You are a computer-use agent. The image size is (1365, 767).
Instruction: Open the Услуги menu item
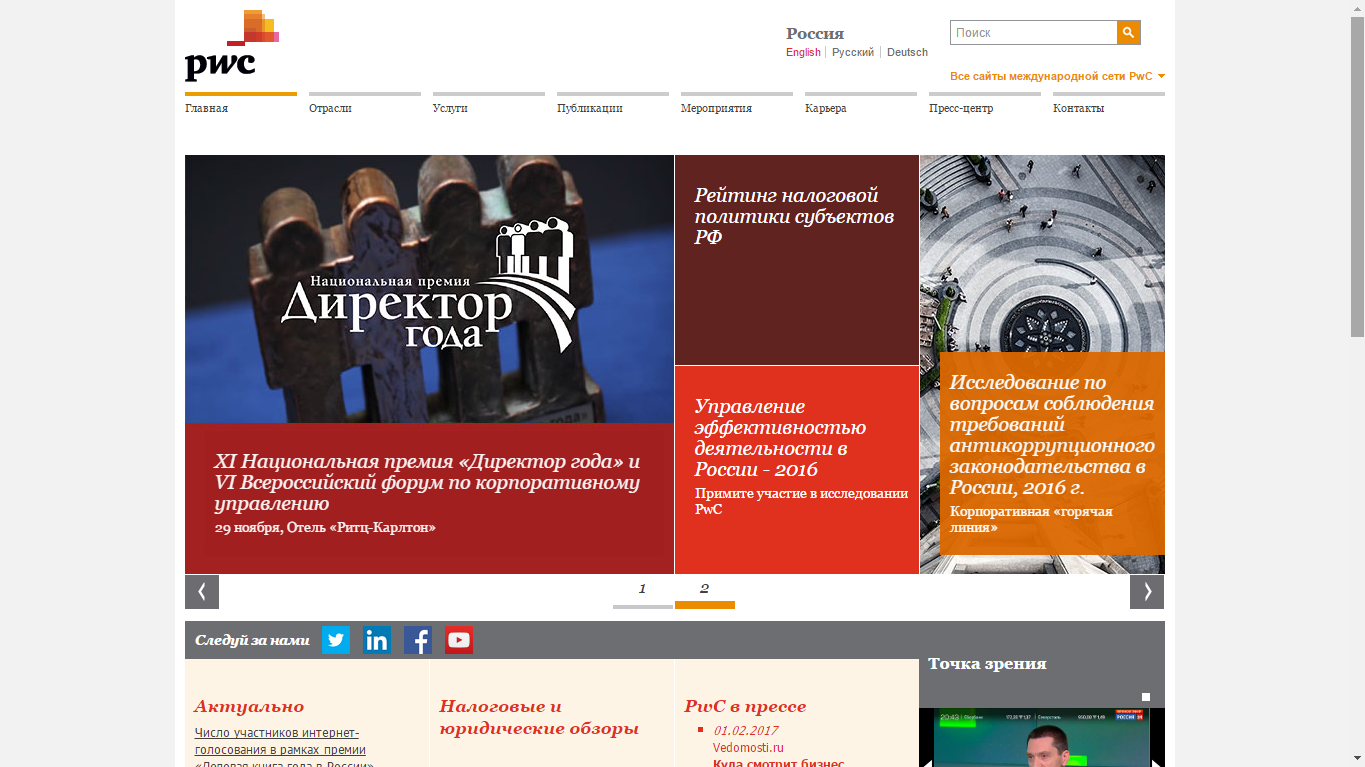click(x=450, y=108)
